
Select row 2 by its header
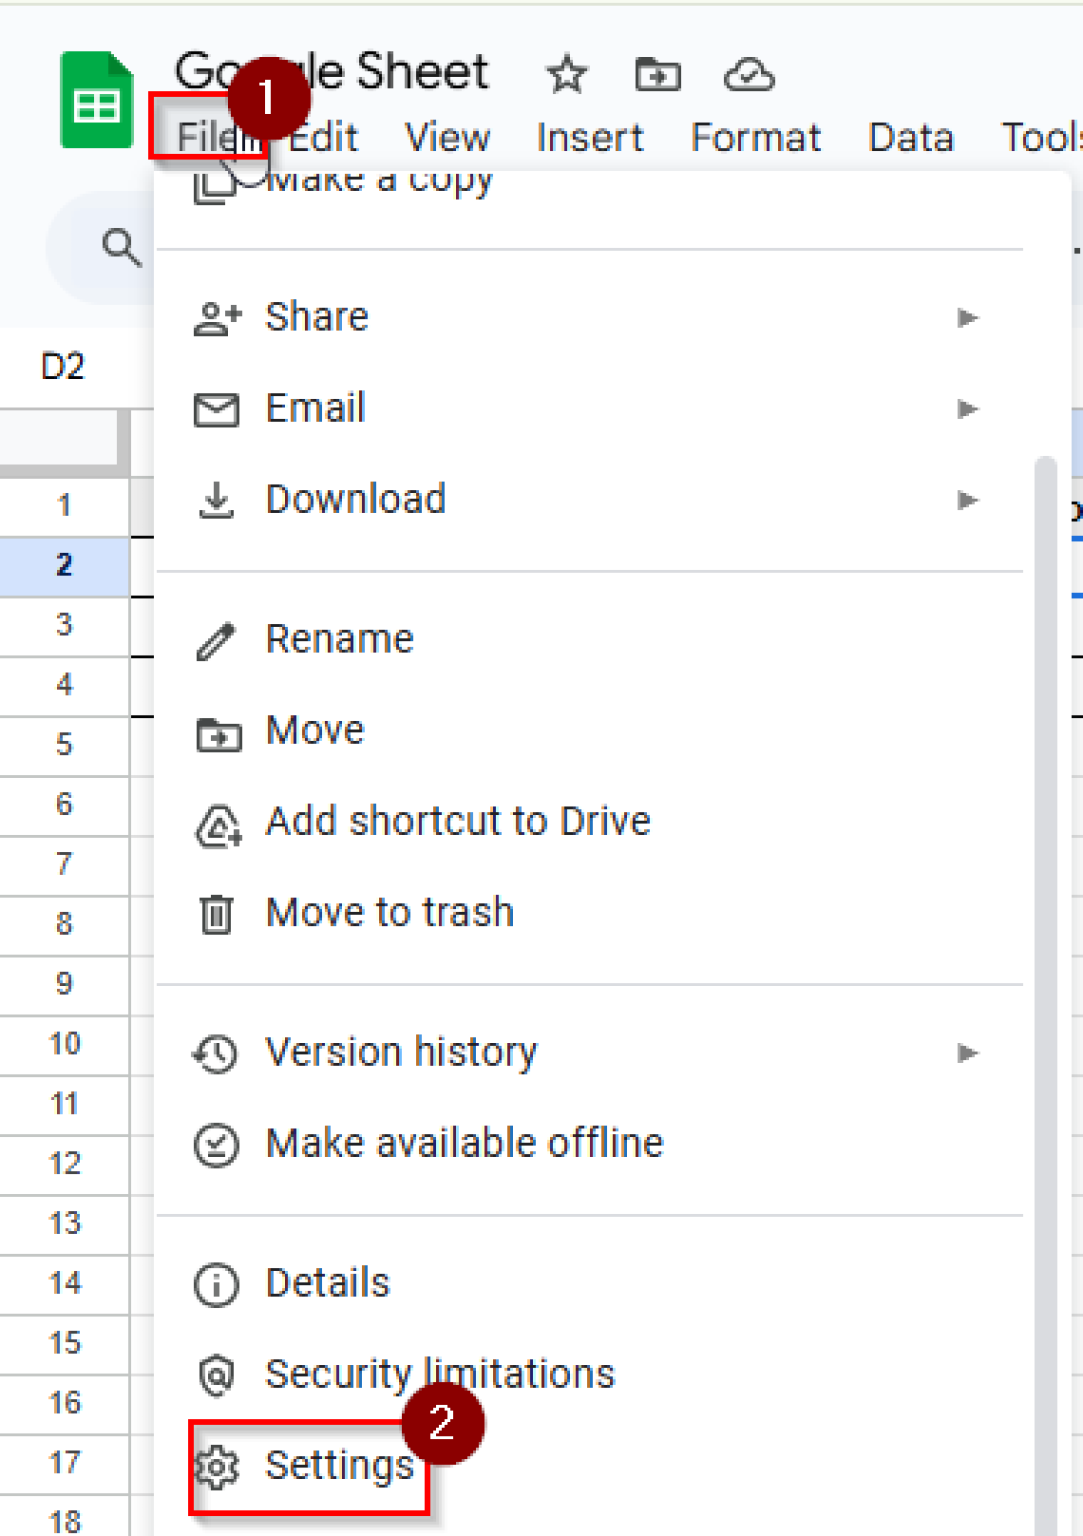pyautogui.click(x=64, y=565)
